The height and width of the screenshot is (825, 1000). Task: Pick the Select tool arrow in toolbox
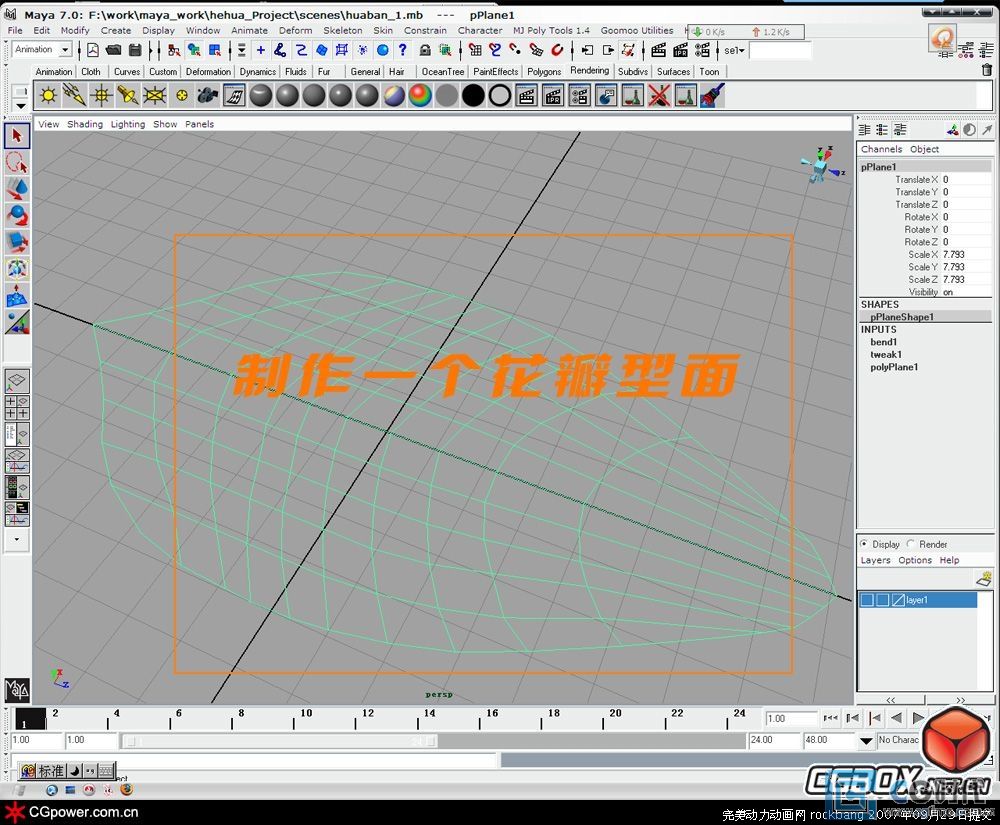click(x=17, y=136)
